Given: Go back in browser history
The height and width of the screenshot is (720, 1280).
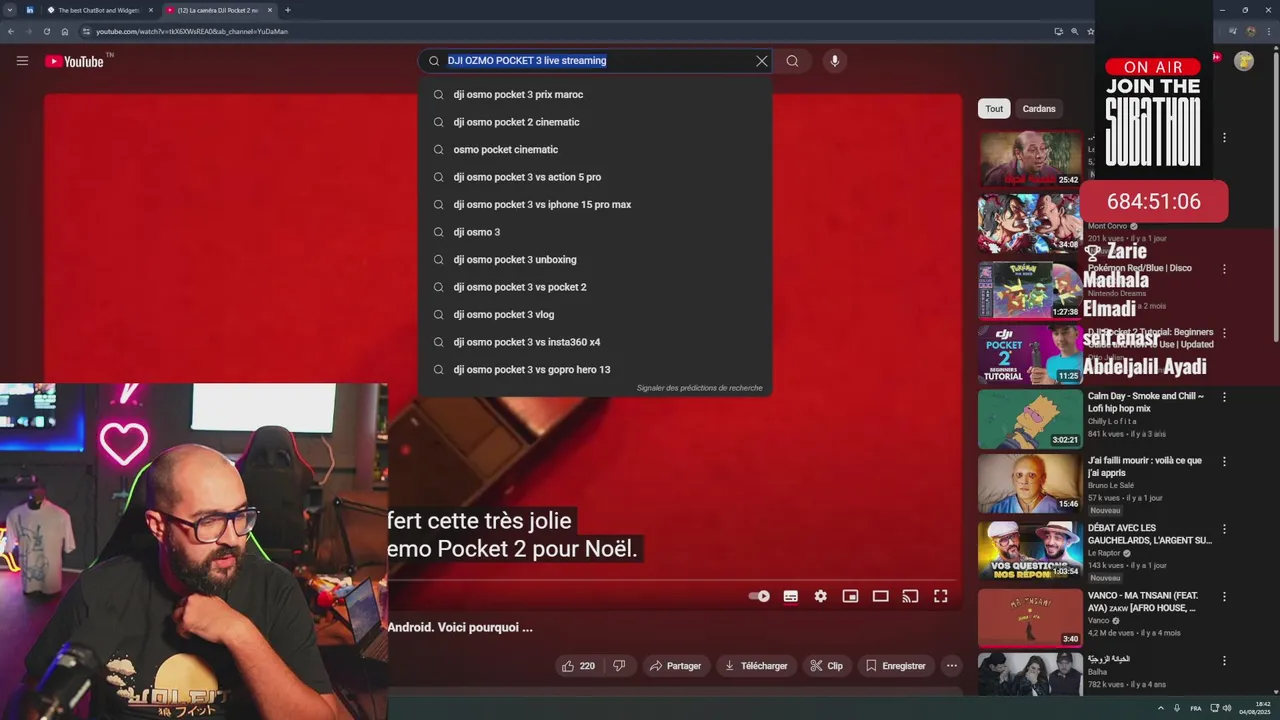Looking at the screenshot, I should click(x=10, y=31).
